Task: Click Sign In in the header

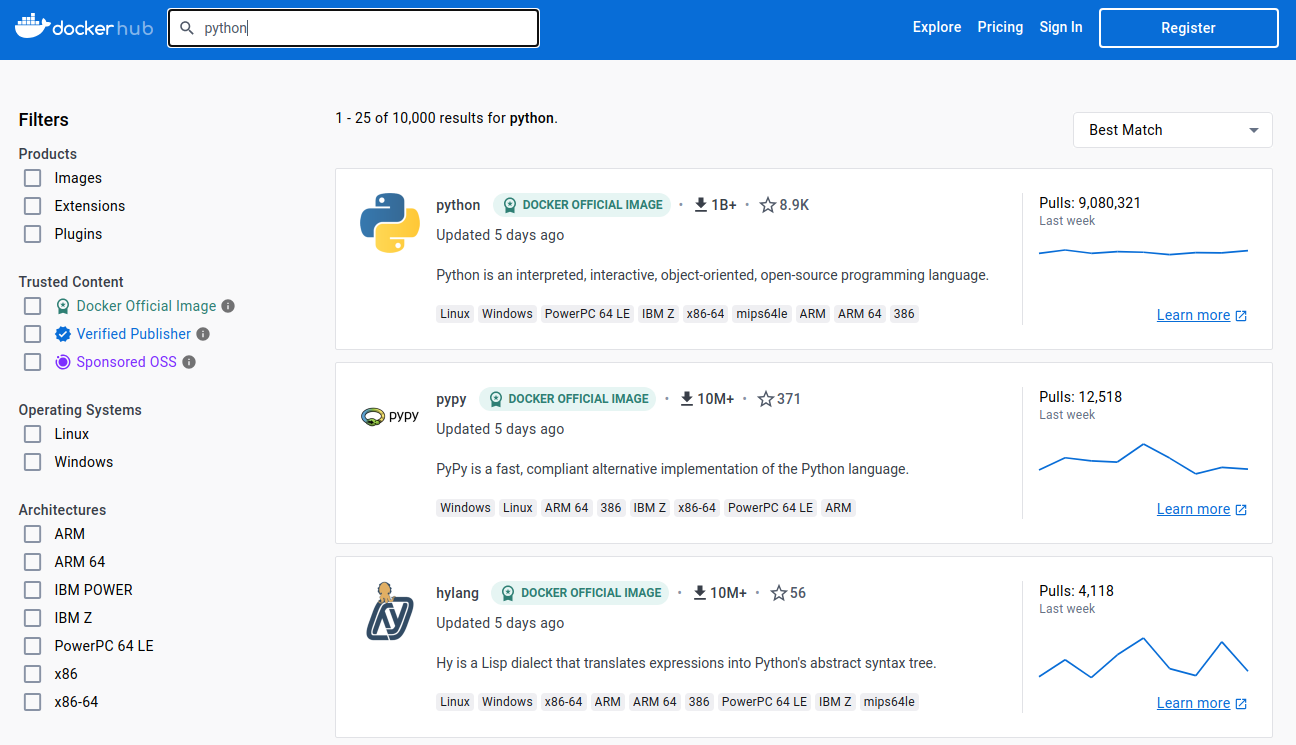Action: [1061, 27]
